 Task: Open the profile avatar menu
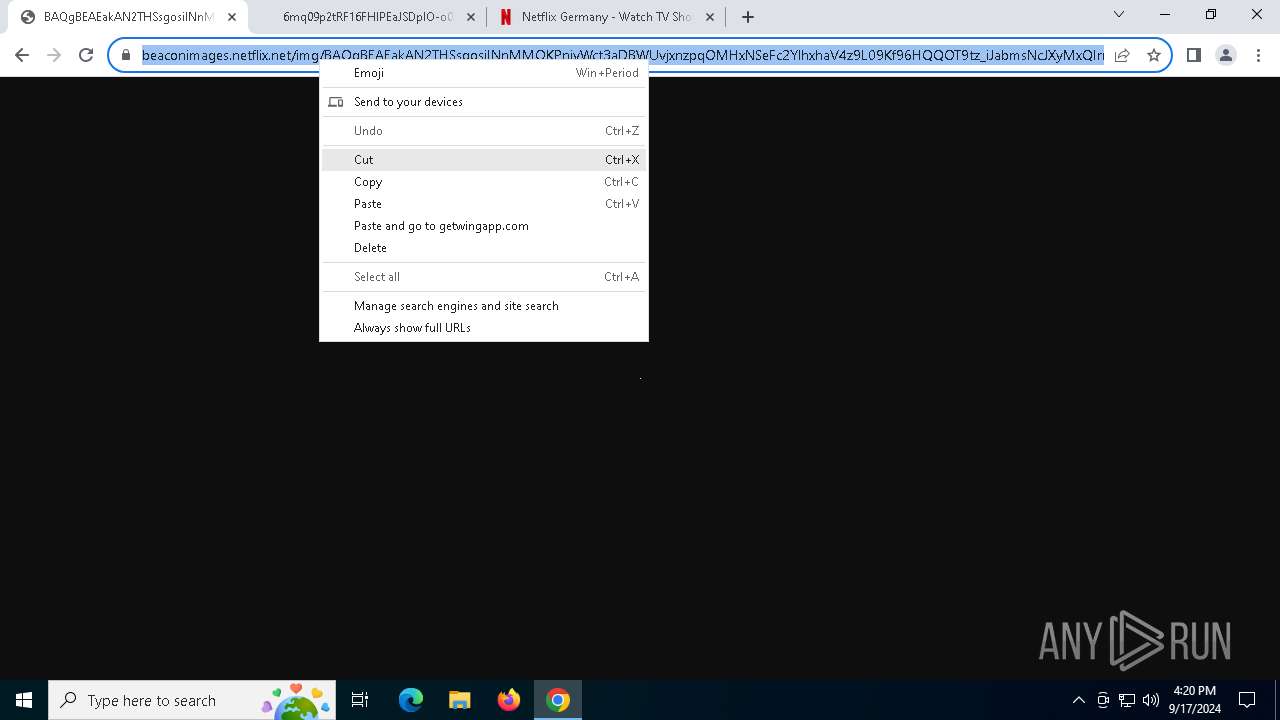click(x=1226, y=55)
